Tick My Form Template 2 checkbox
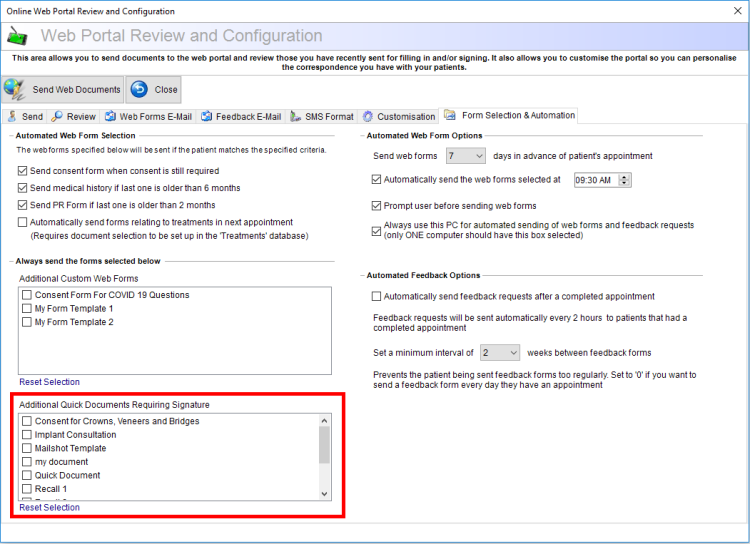 pyautogui.click(x=27, y=322)
